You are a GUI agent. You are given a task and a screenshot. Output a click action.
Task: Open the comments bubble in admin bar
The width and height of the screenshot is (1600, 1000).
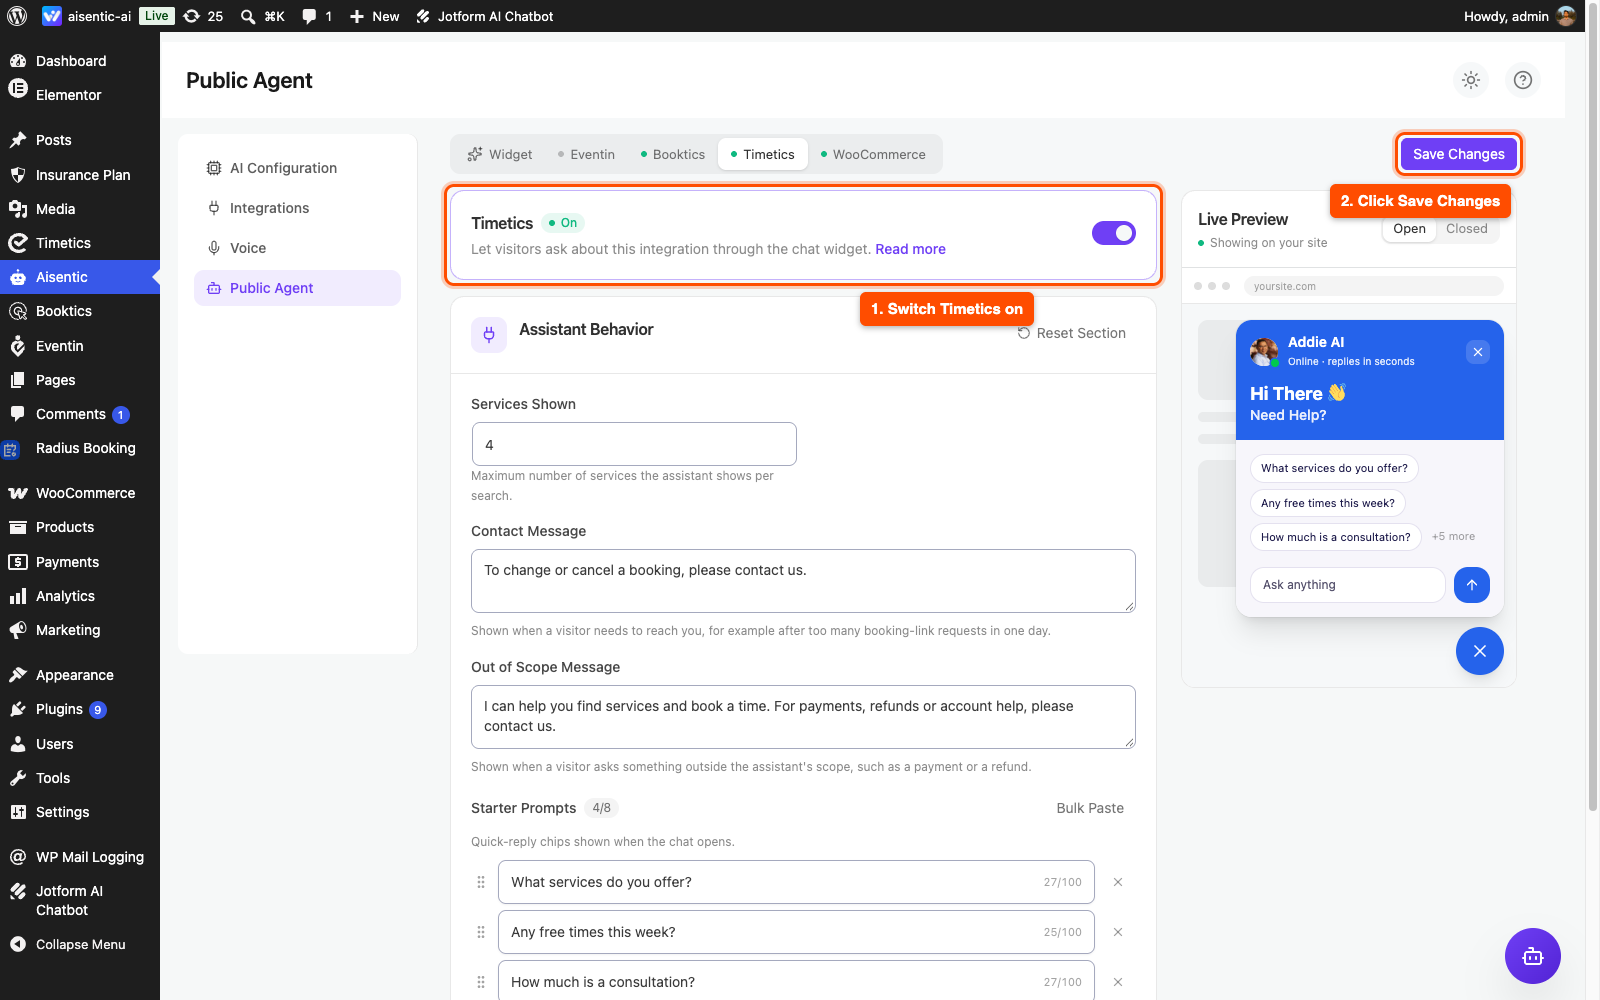[x=316, y=16]
